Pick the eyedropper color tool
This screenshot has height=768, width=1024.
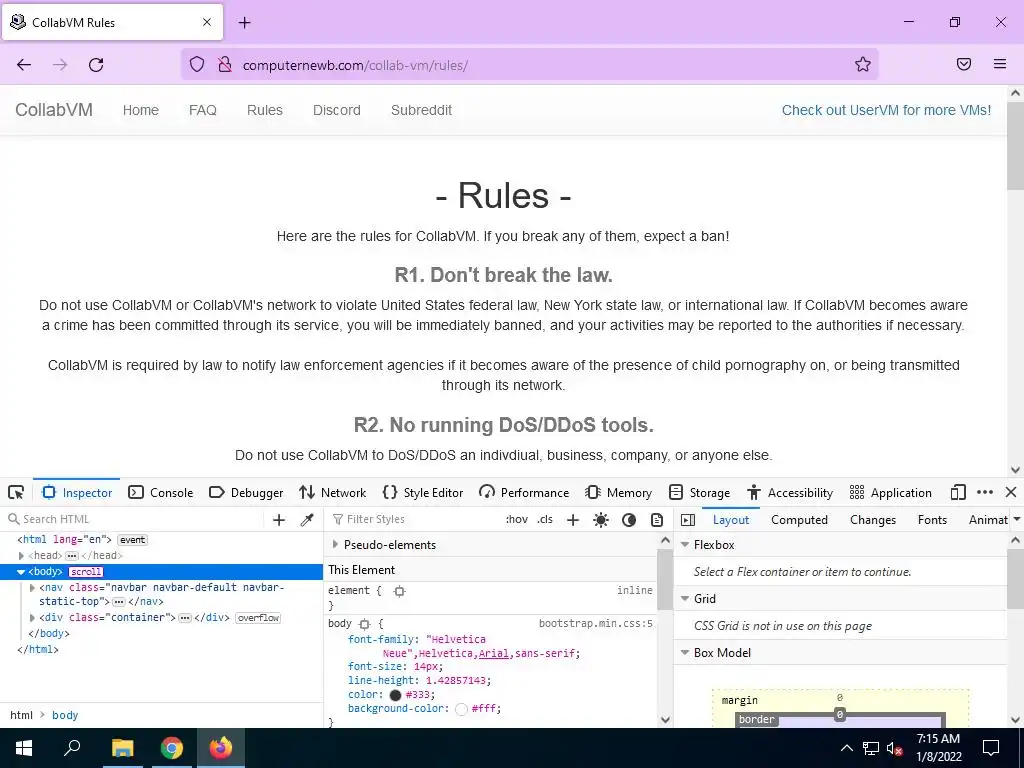[x=307, y=520]
